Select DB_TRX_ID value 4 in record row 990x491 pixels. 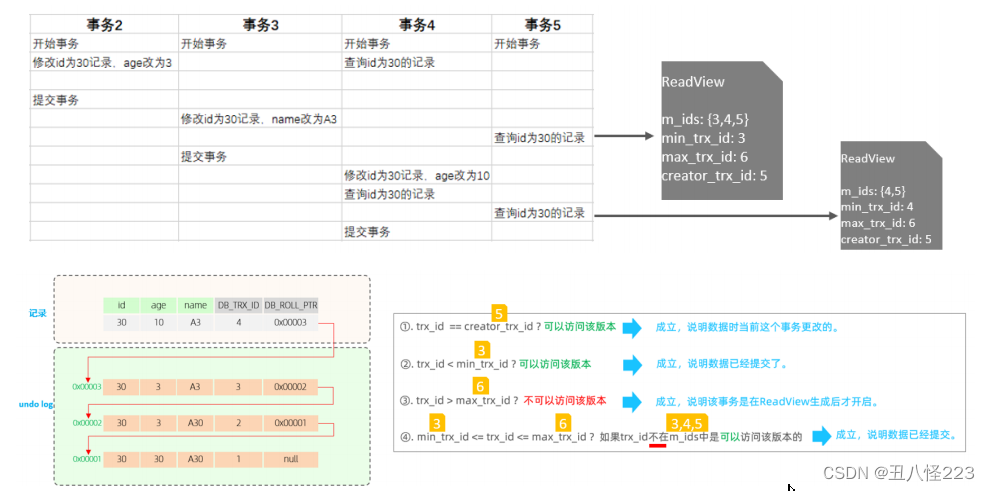pos(239,322)
